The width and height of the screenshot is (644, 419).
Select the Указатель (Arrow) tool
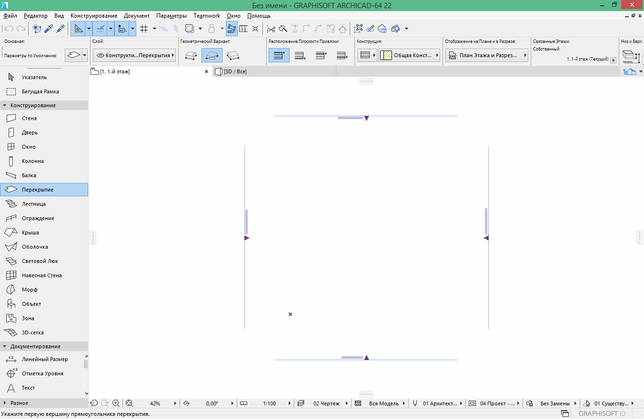point(44,77)
